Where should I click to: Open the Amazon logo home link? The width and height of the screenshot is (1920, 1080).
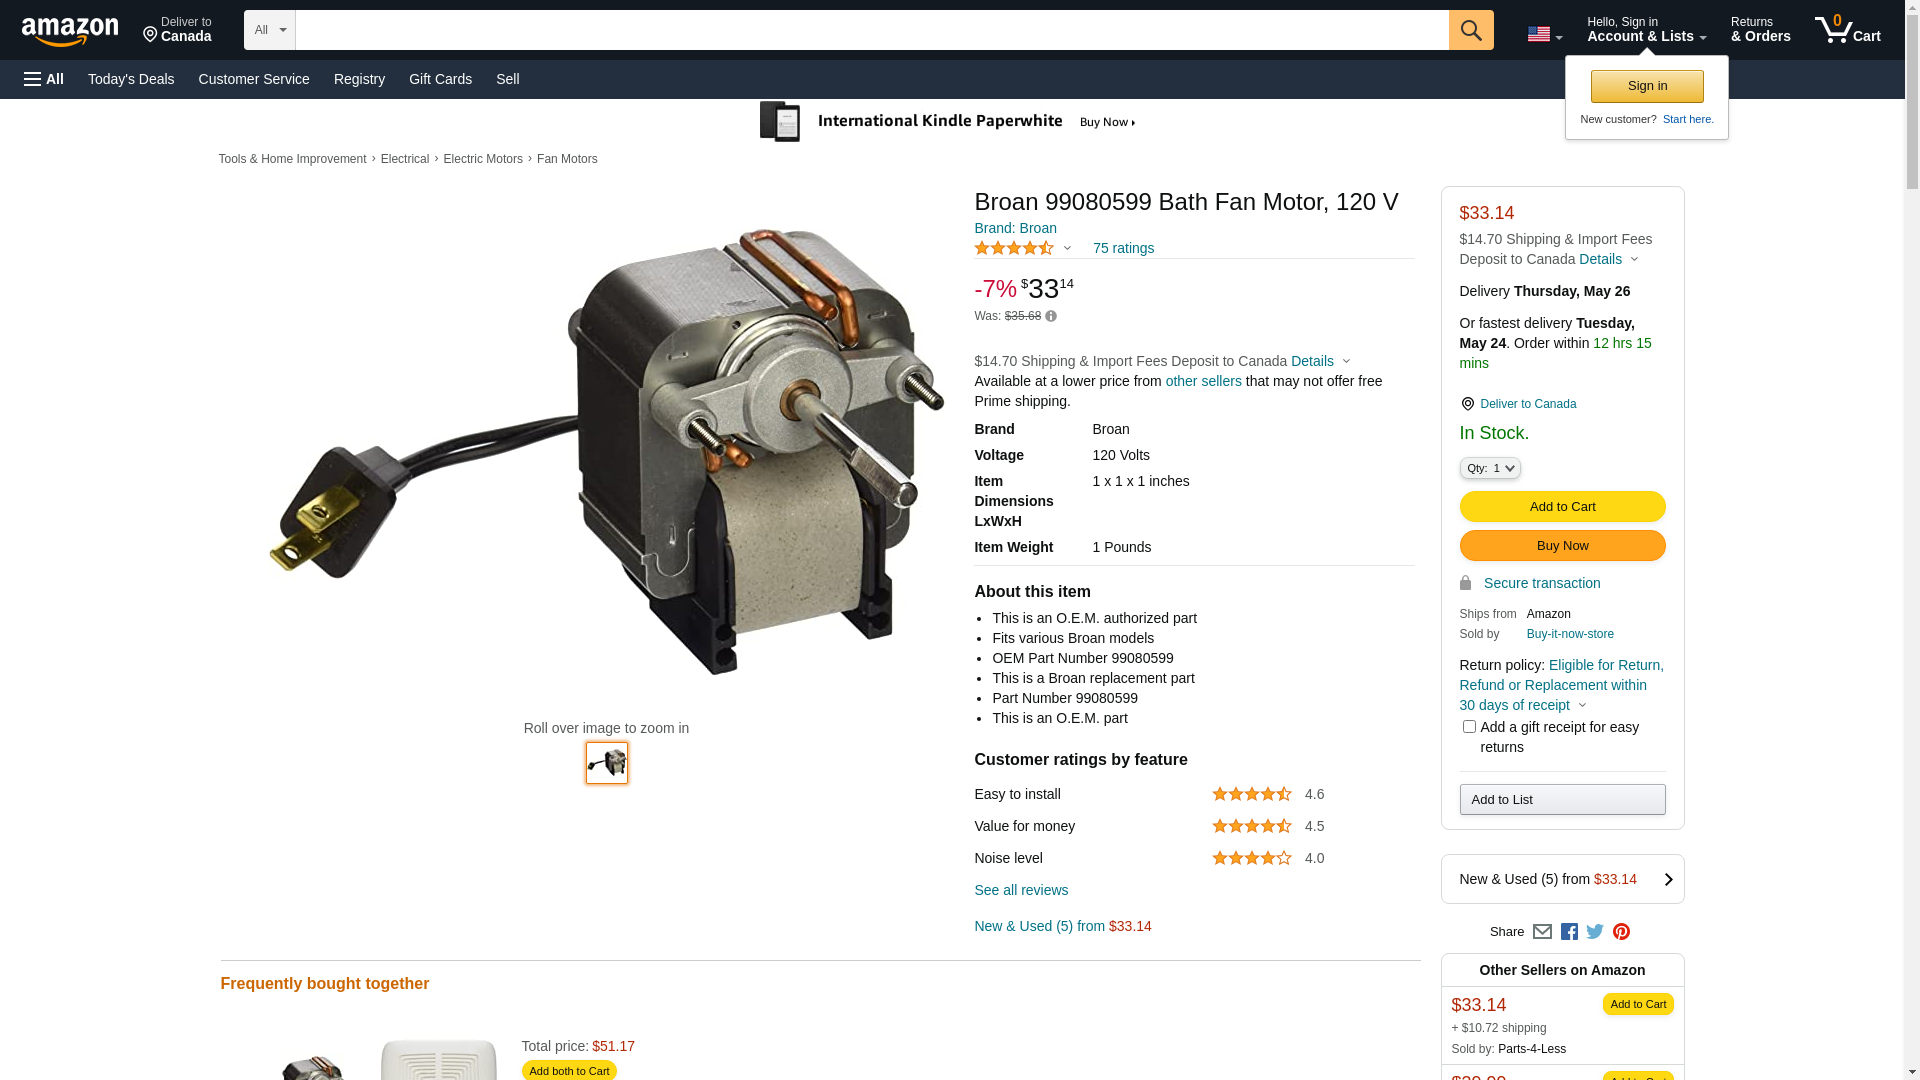70,31
